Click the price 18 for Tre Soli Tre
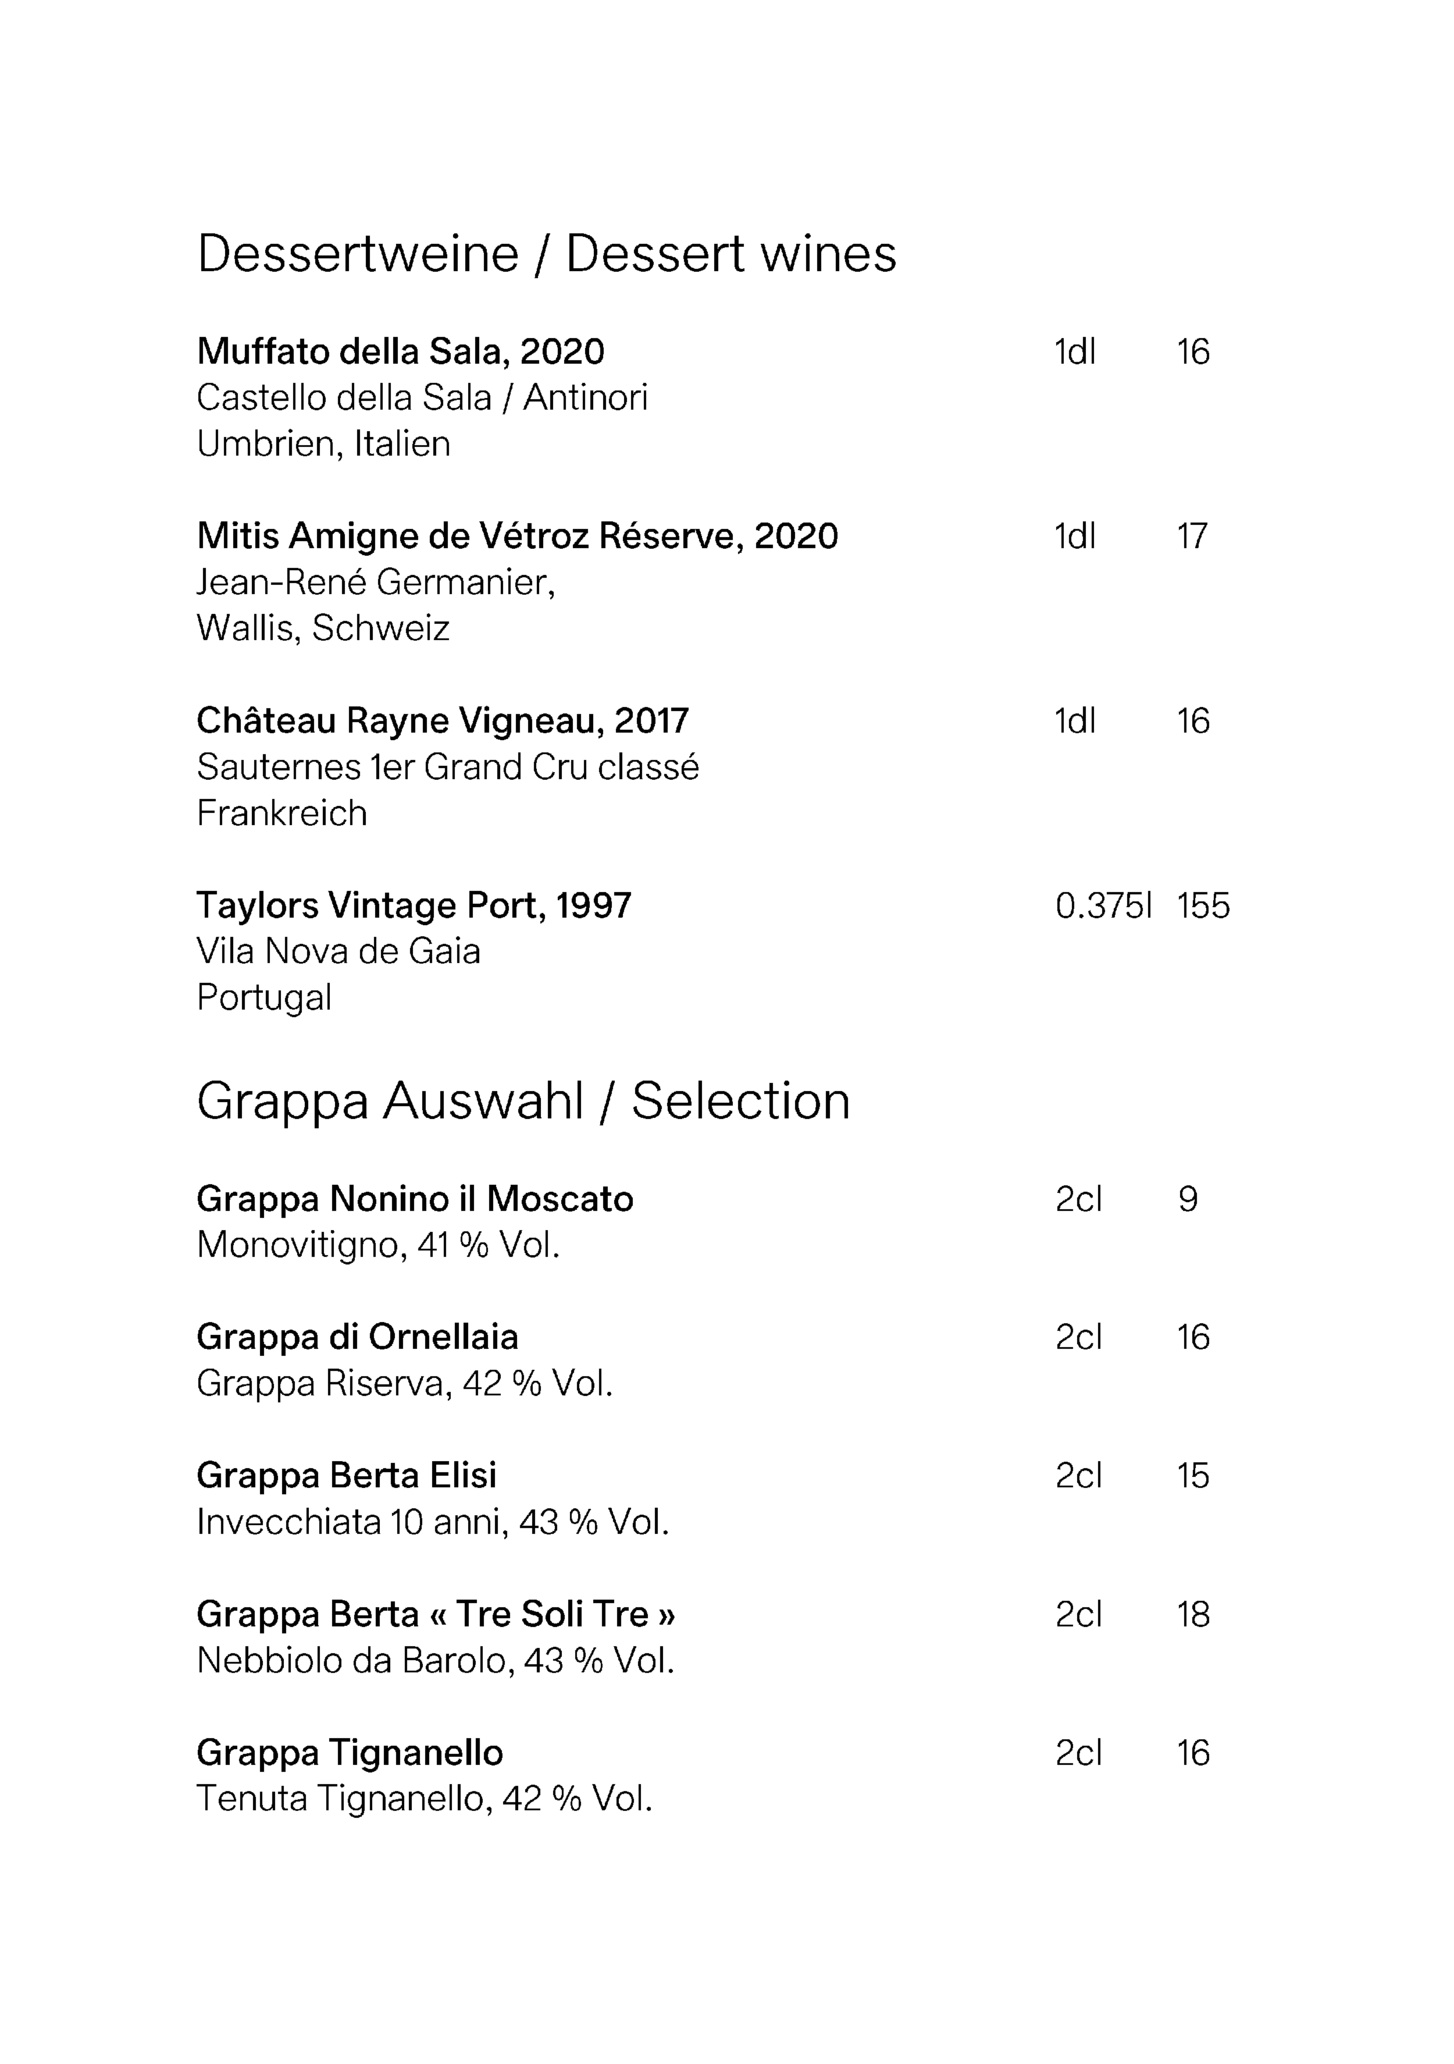The height and width of the screenshot is (2064, 1454). (x=1193, y=1615)
